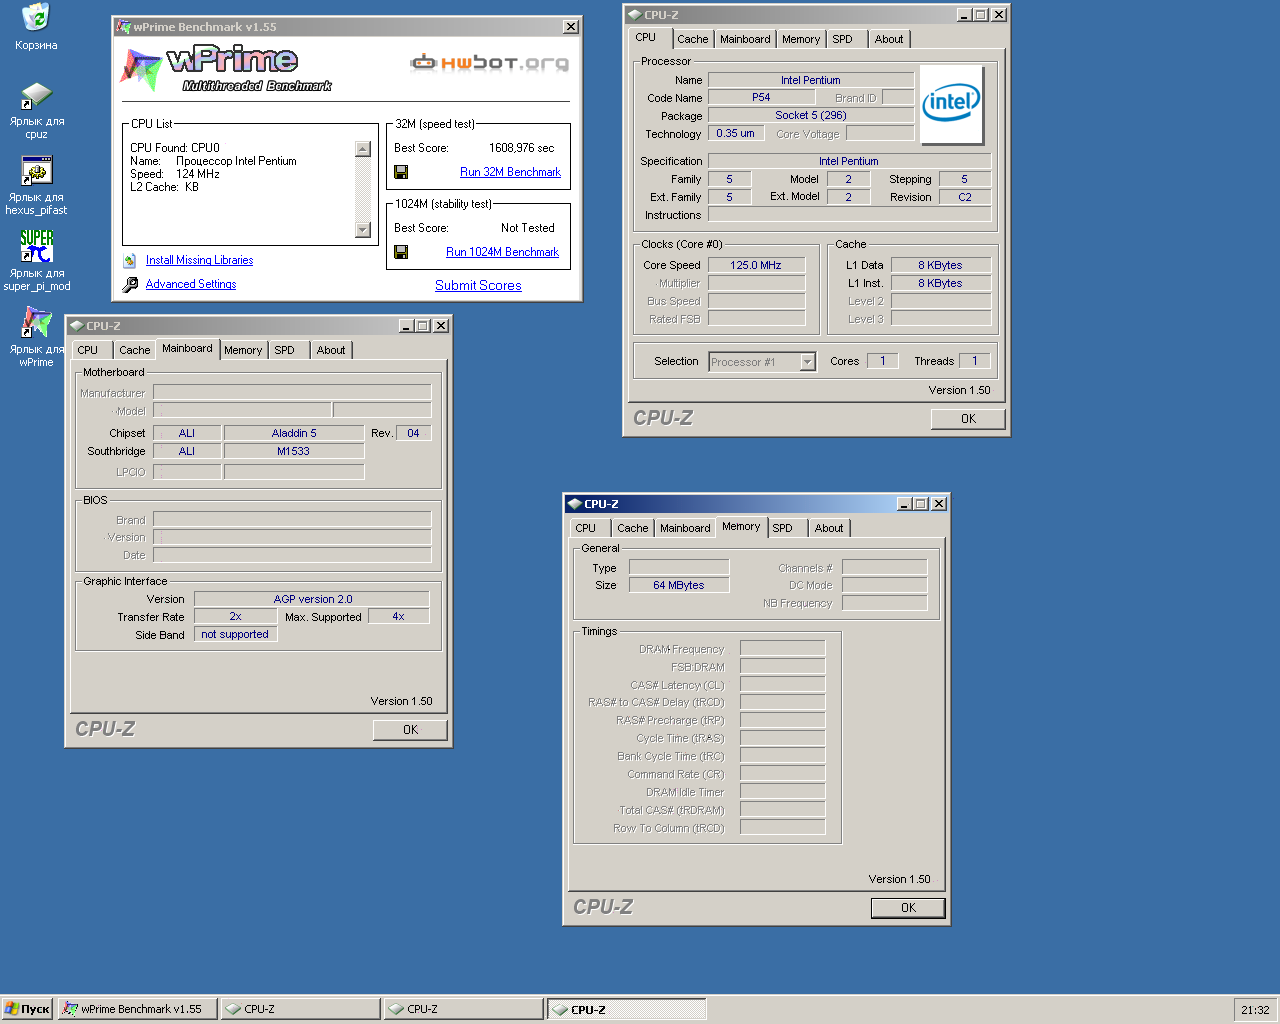The width and height of the screenshot is (1280, 1024).
Task: Click the wPrime logo graphic
Action: pyautogui.click(x=226, y=68)
